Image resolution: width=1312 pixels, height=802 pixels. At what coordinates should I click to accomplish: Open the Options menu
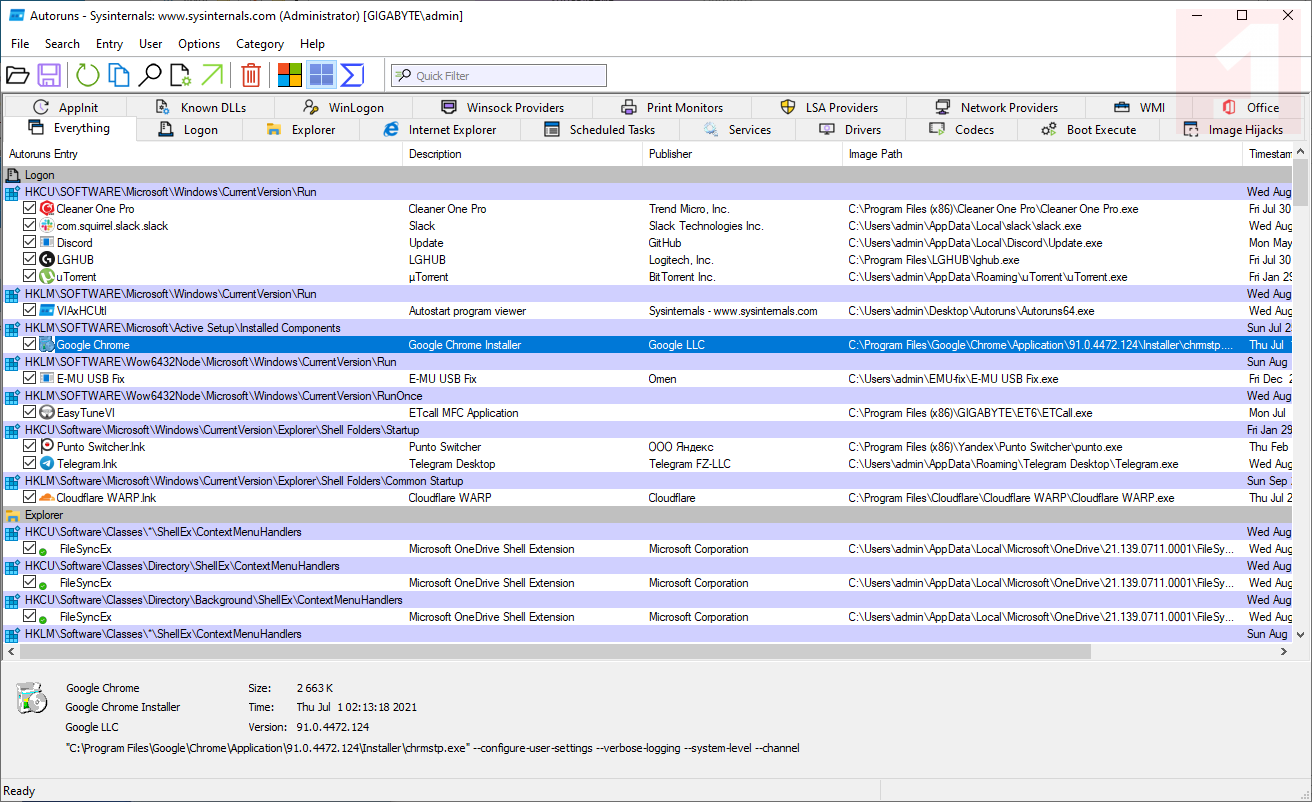pos(199,44)
